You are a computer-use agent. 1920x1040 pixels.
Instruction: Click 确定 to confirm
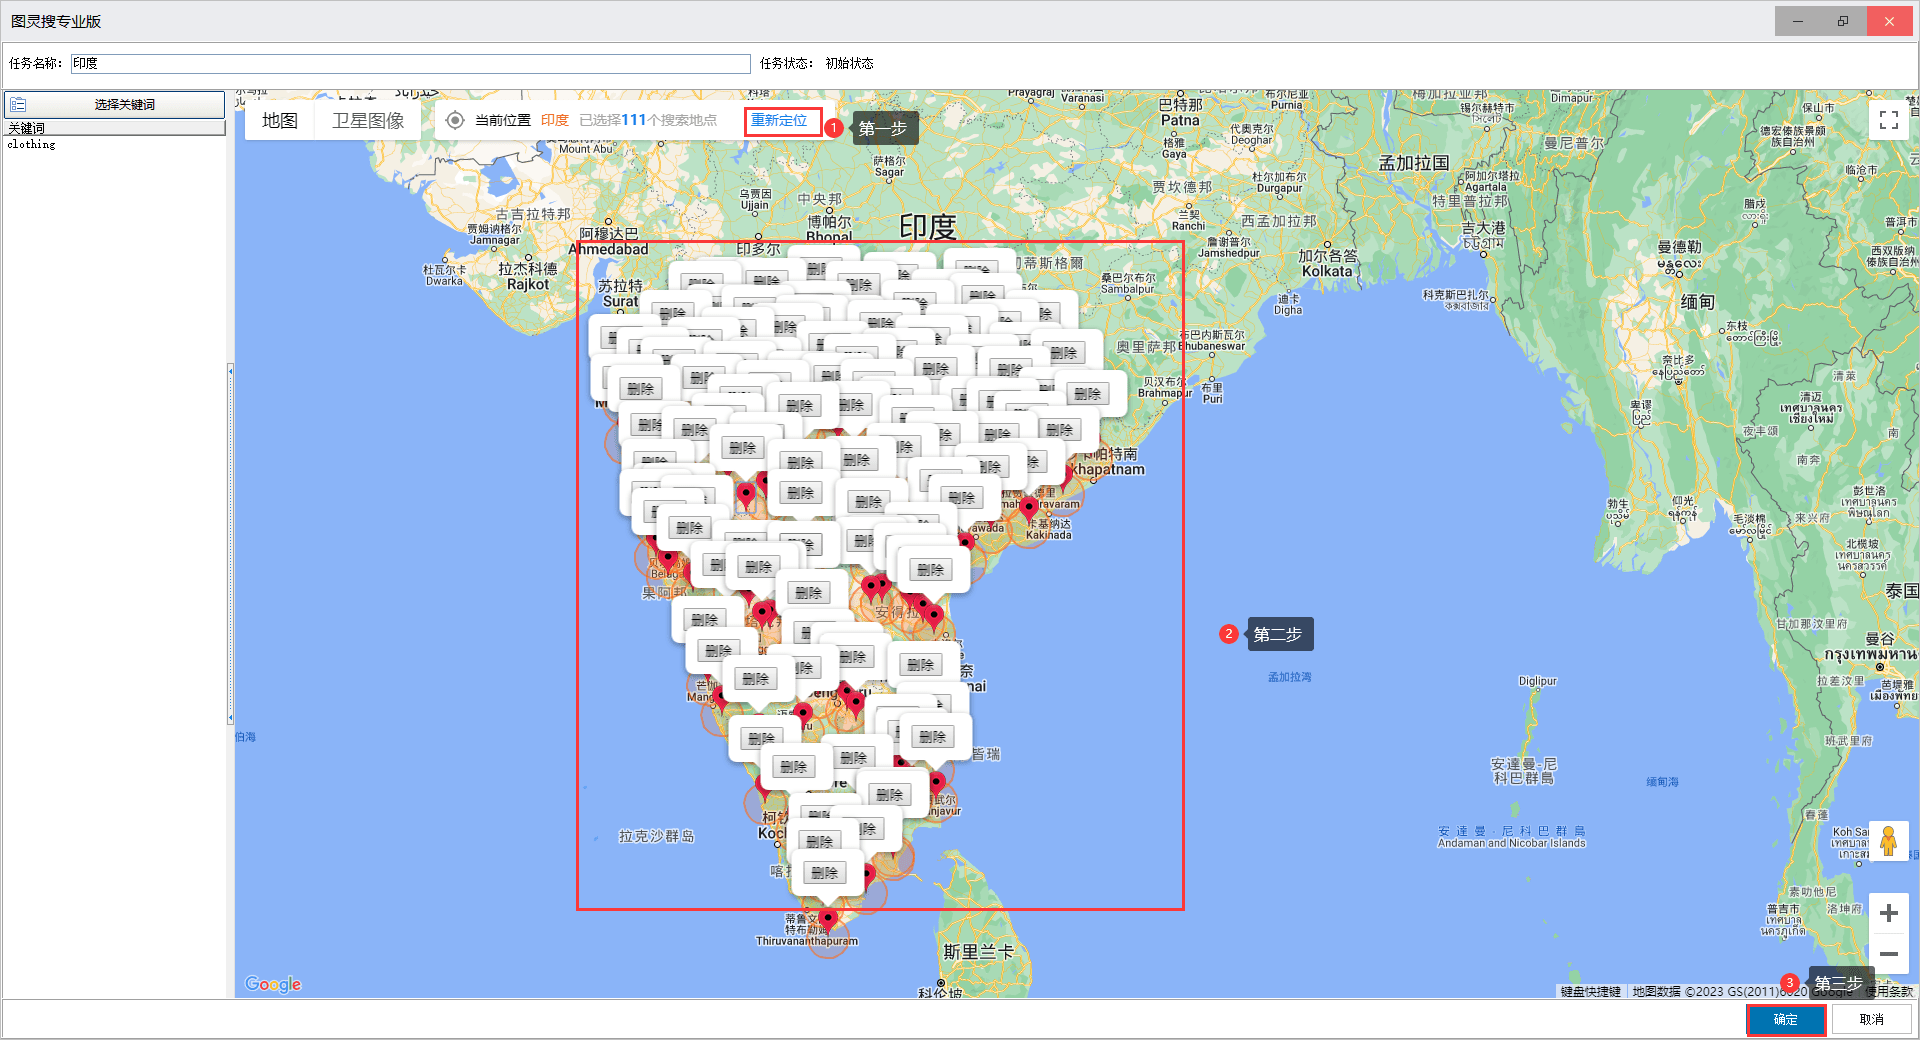tap(1786, 1019)
